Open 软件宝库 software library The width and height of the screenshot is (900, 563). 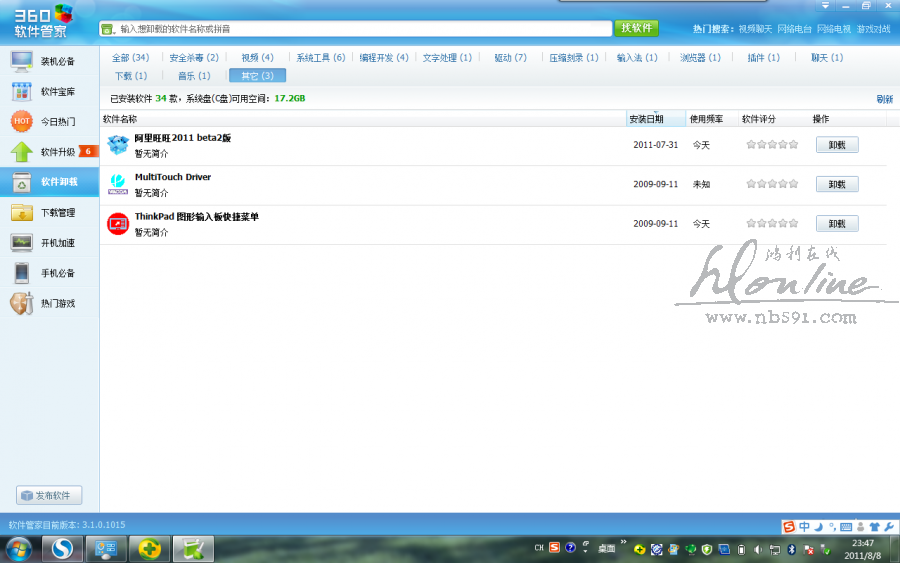click(x=50, y=92)
